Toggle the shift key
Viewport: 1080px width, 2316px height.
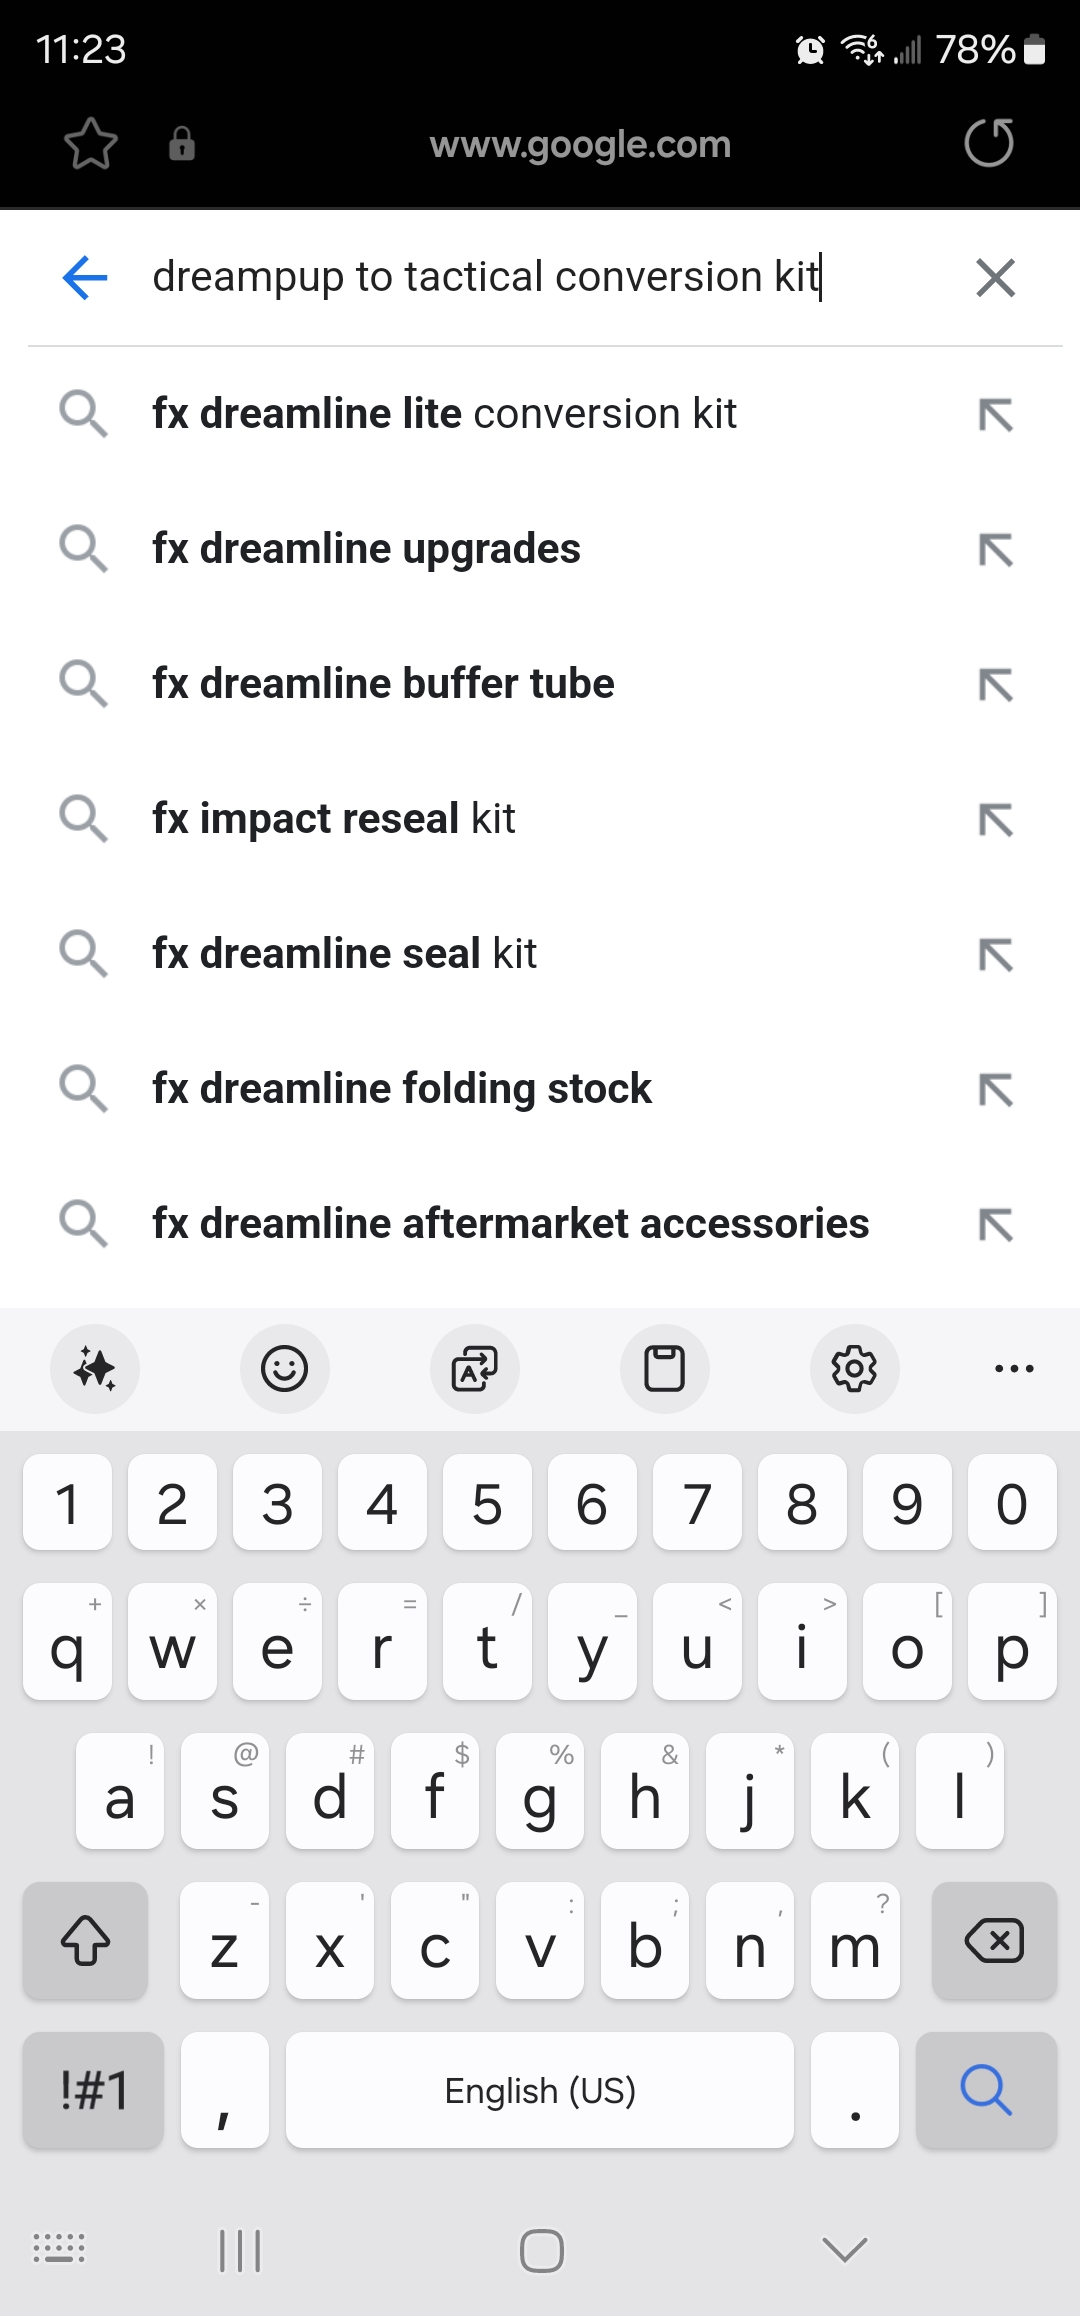pyautogui.click(x=86, y=1941)
